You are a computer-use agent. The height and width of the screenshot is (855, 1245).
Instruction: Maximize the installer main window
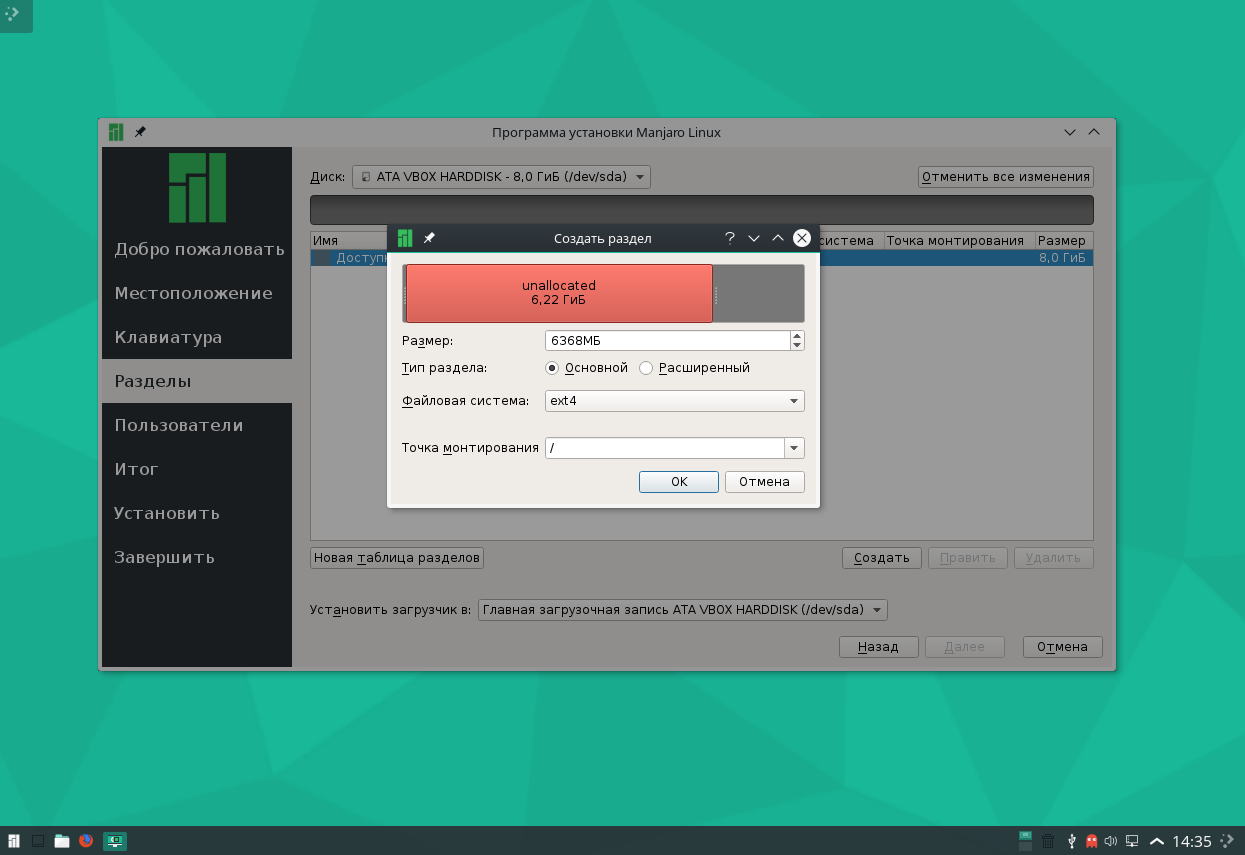coord(1094,132)
